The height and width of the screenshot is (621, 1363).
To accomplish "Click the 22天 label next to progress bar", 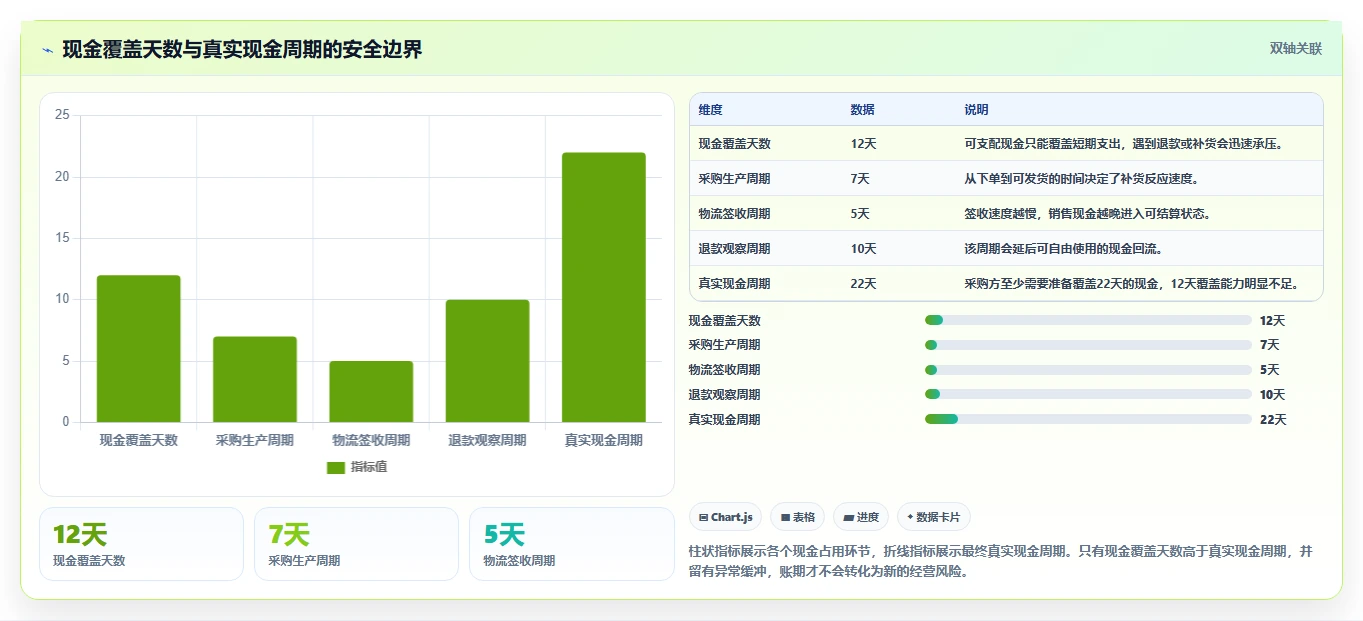I will [1273, 419].
